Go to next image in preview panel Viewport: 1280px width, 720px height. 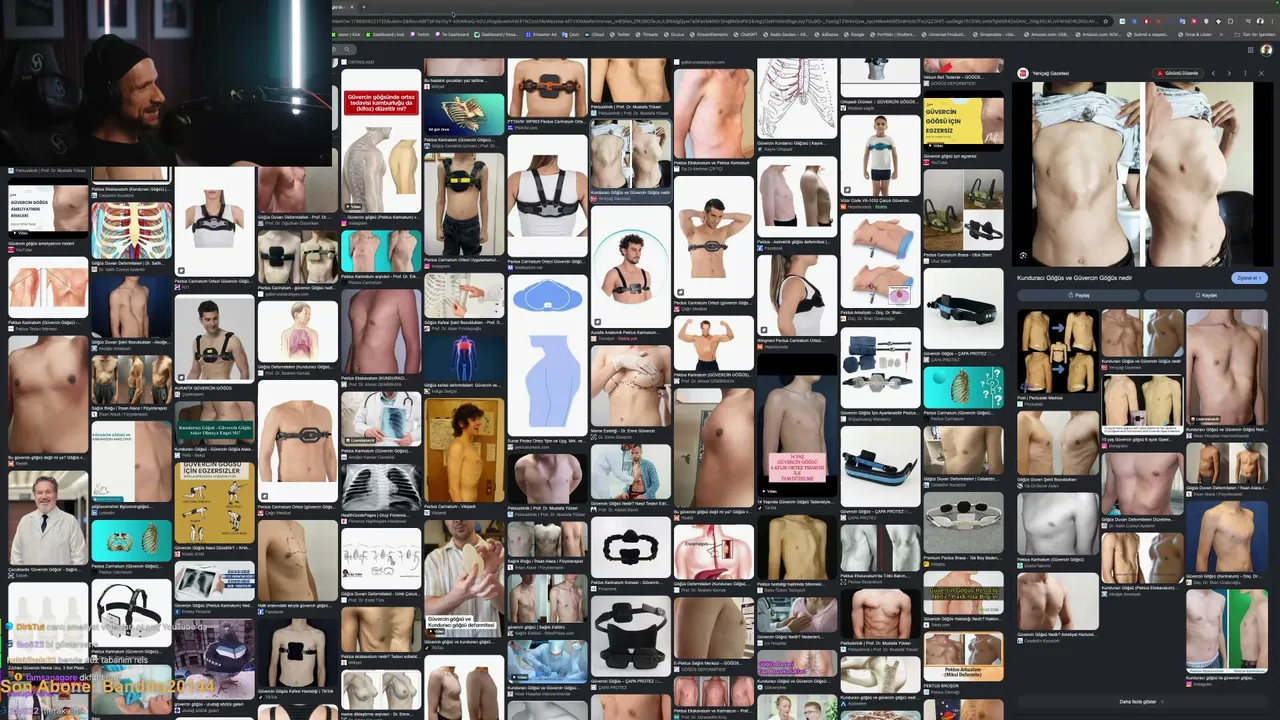[1229, 73]
